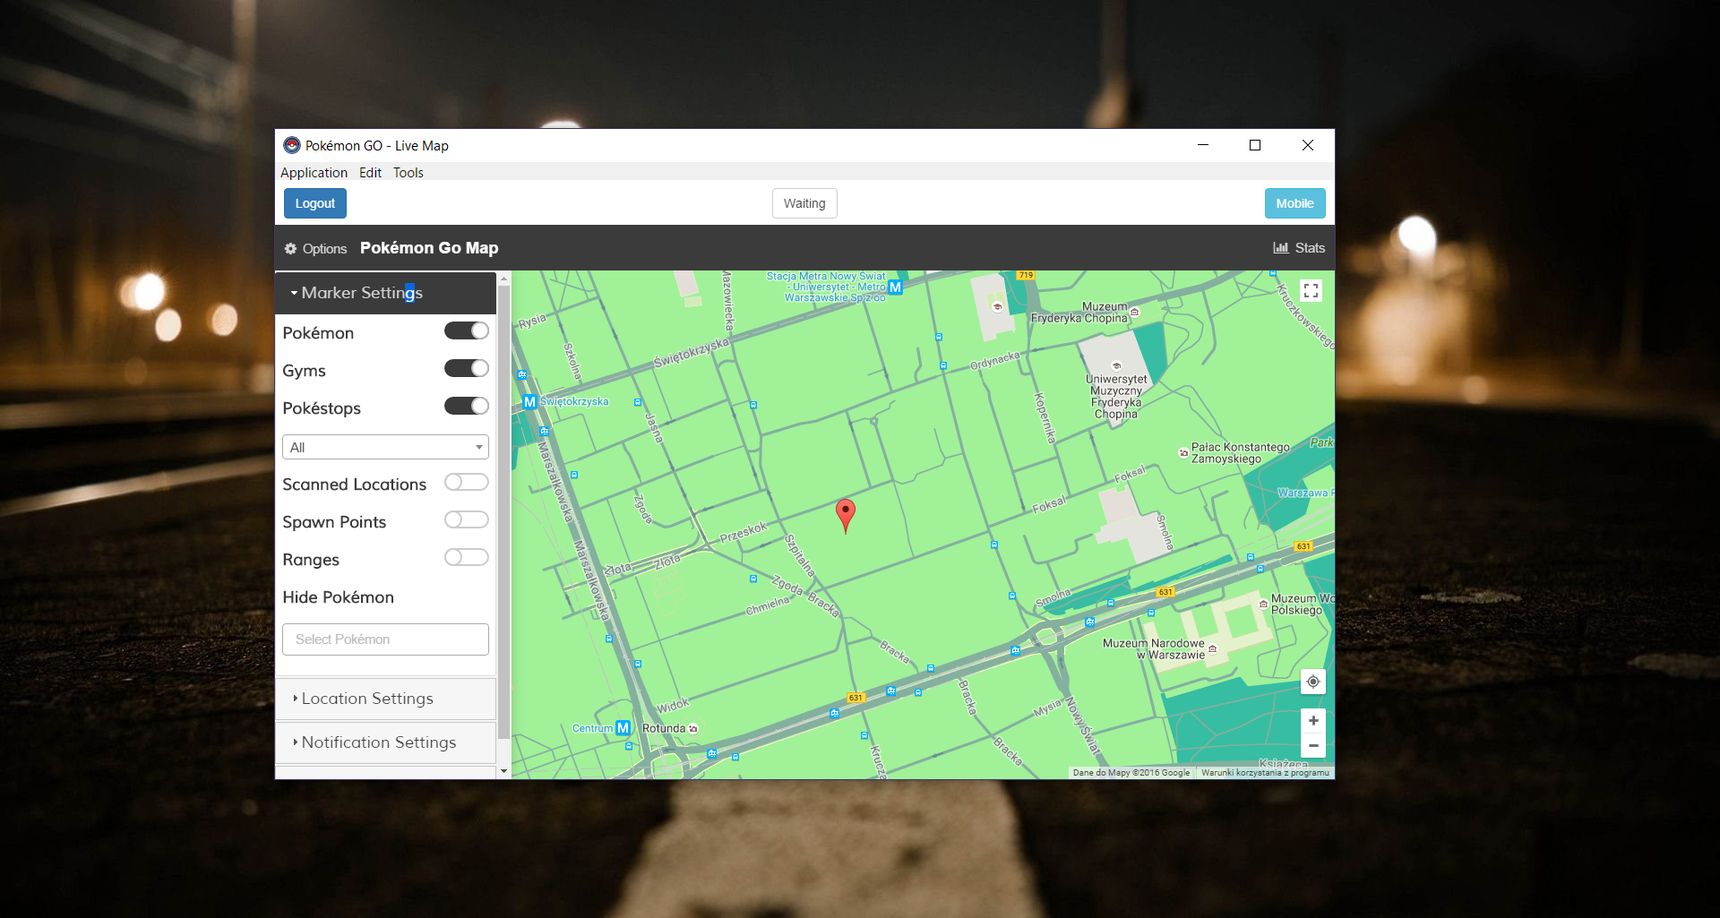Viewport: 1720px width, 918px height.
Task: Click the Logout button
Action: [315, 203]
